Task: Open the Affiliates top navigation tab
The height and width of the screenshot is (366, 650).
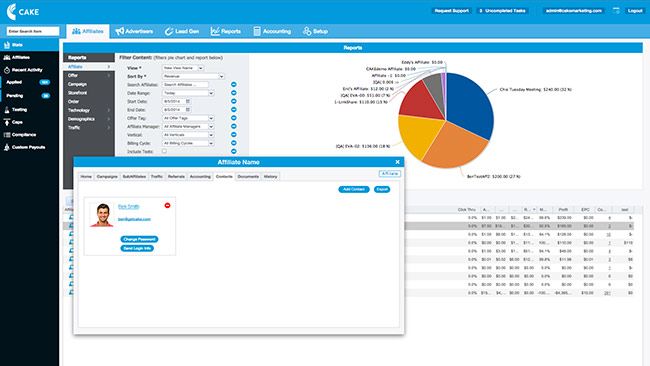Action: (88, 31)
